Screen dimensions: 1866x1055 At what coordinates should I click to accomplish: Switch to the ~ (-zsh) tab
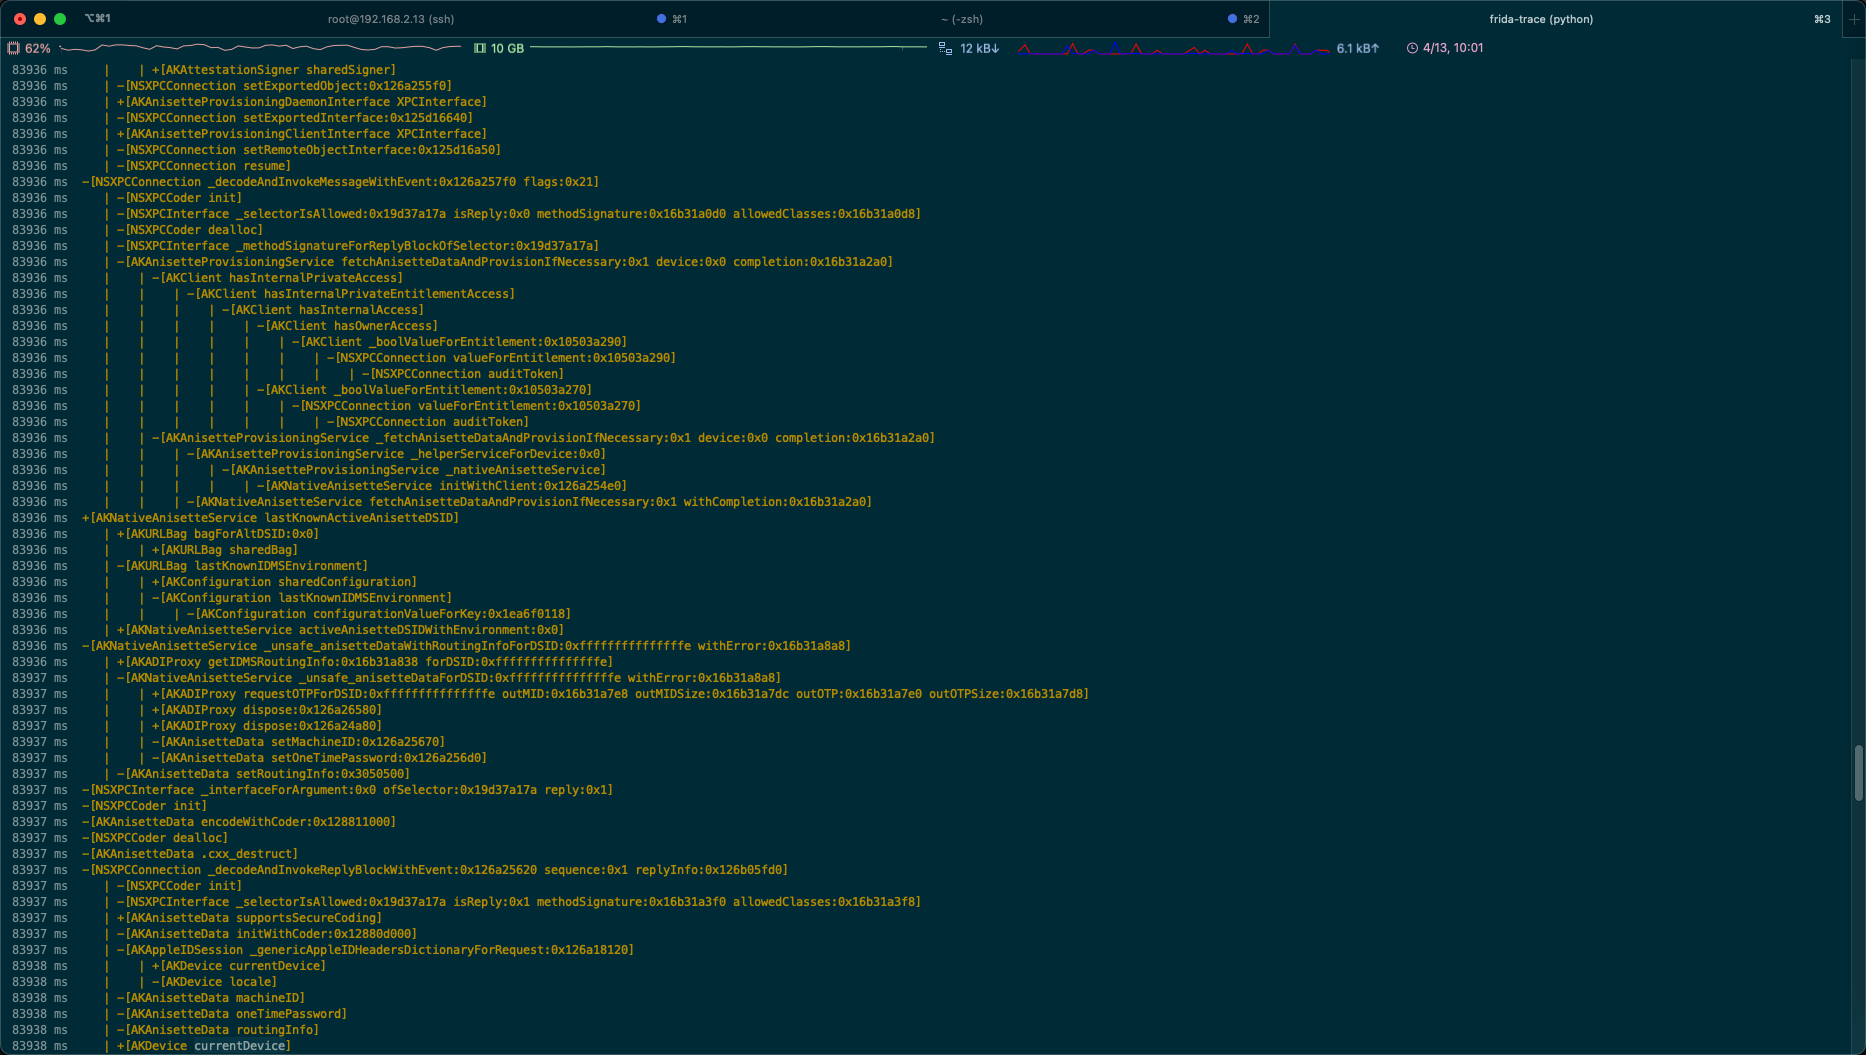pos(961,19)
